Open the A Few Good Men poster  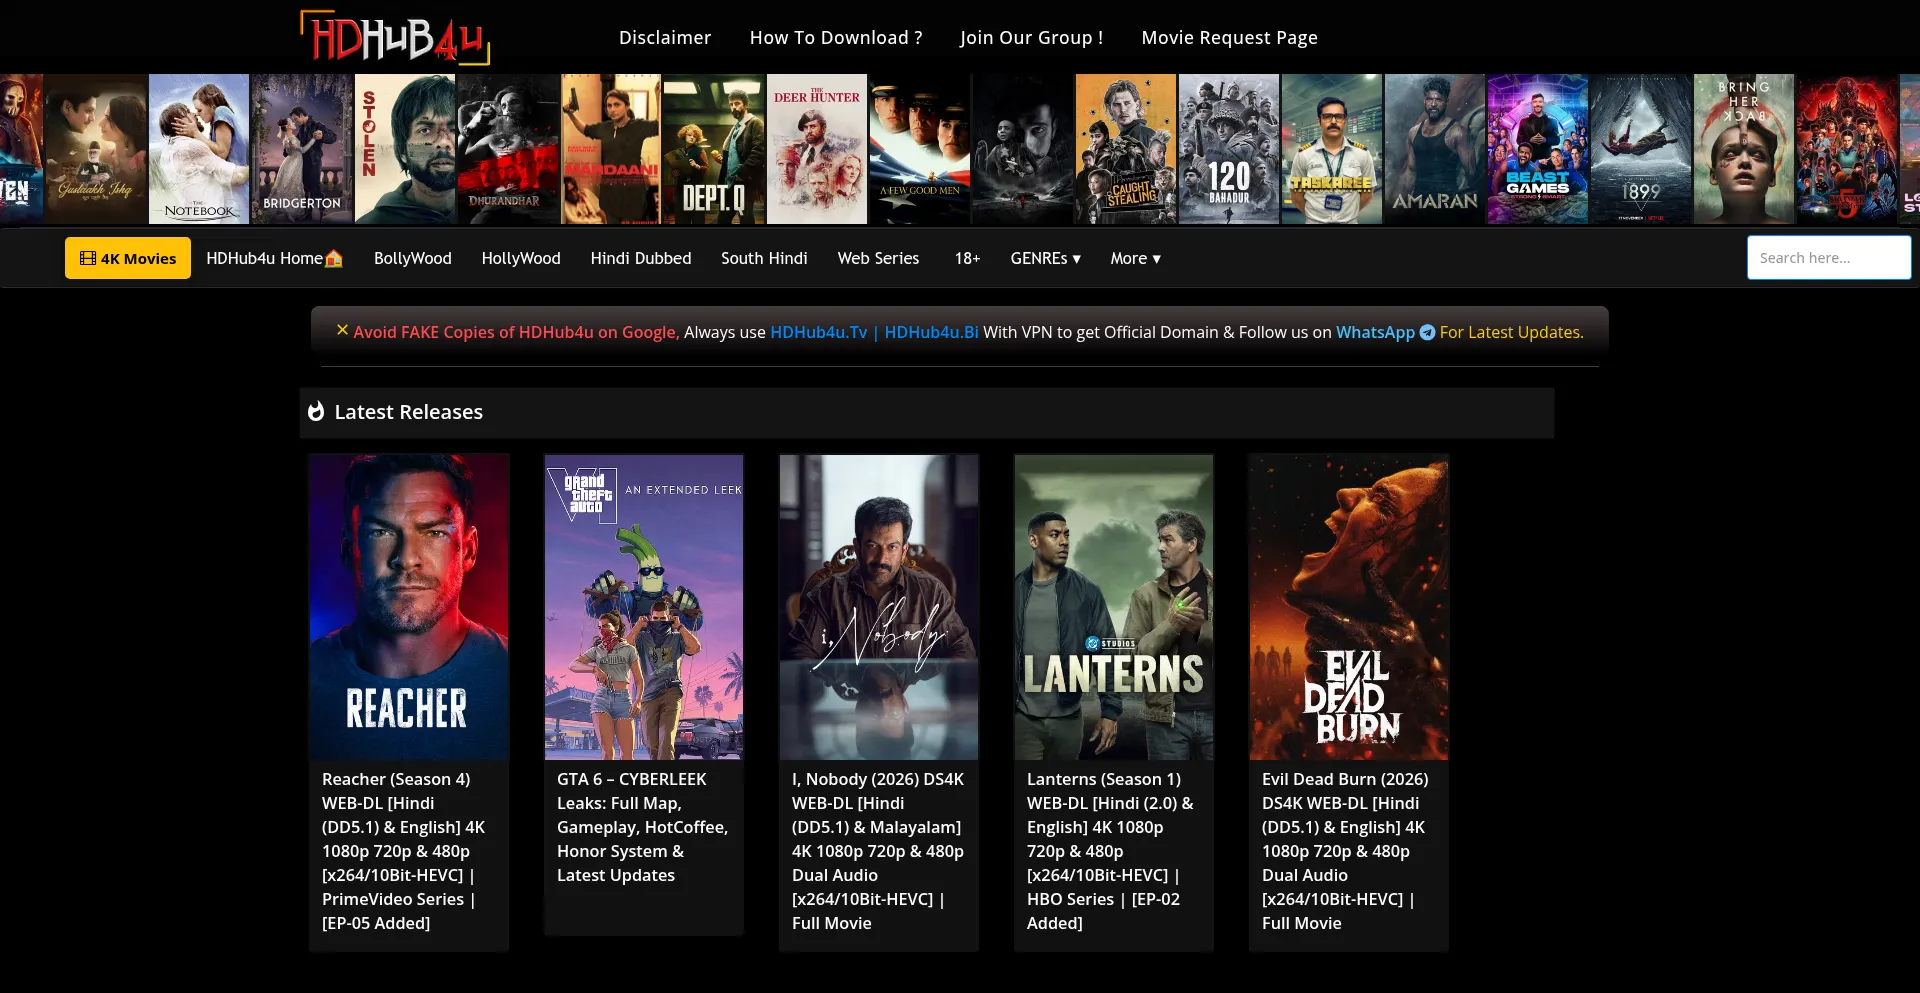tap(920, 149)
